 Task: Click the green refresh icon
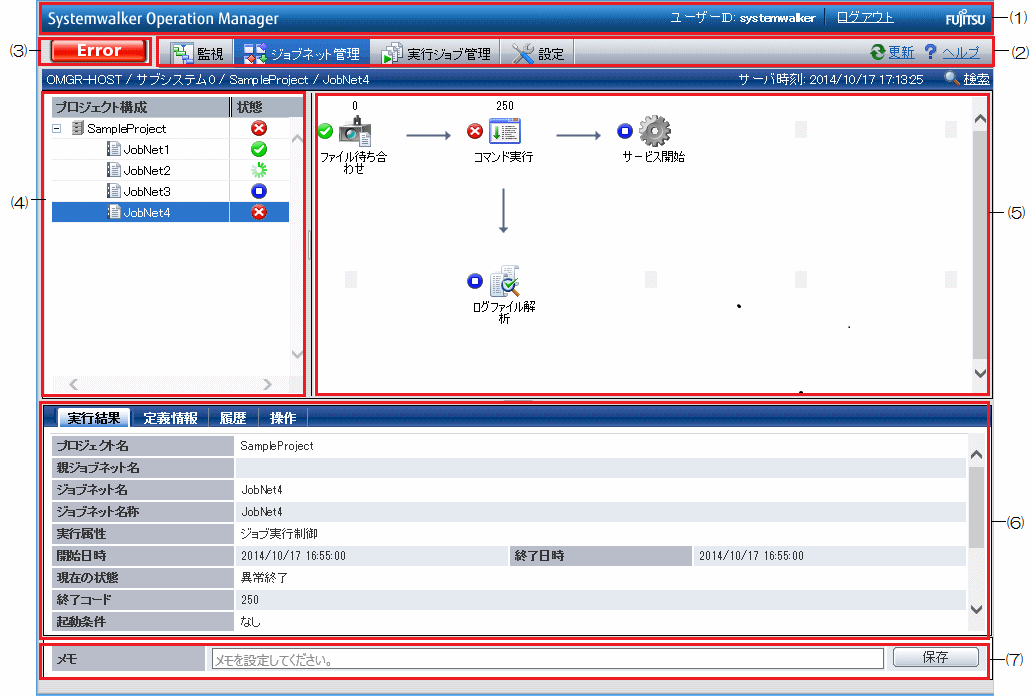[x=877, y=53]
